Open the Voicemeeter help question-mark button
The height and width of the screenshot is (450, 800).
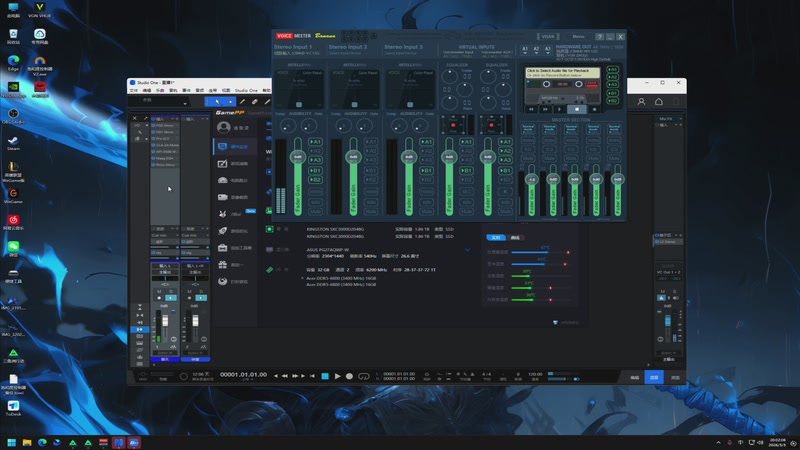pos(600,37)
